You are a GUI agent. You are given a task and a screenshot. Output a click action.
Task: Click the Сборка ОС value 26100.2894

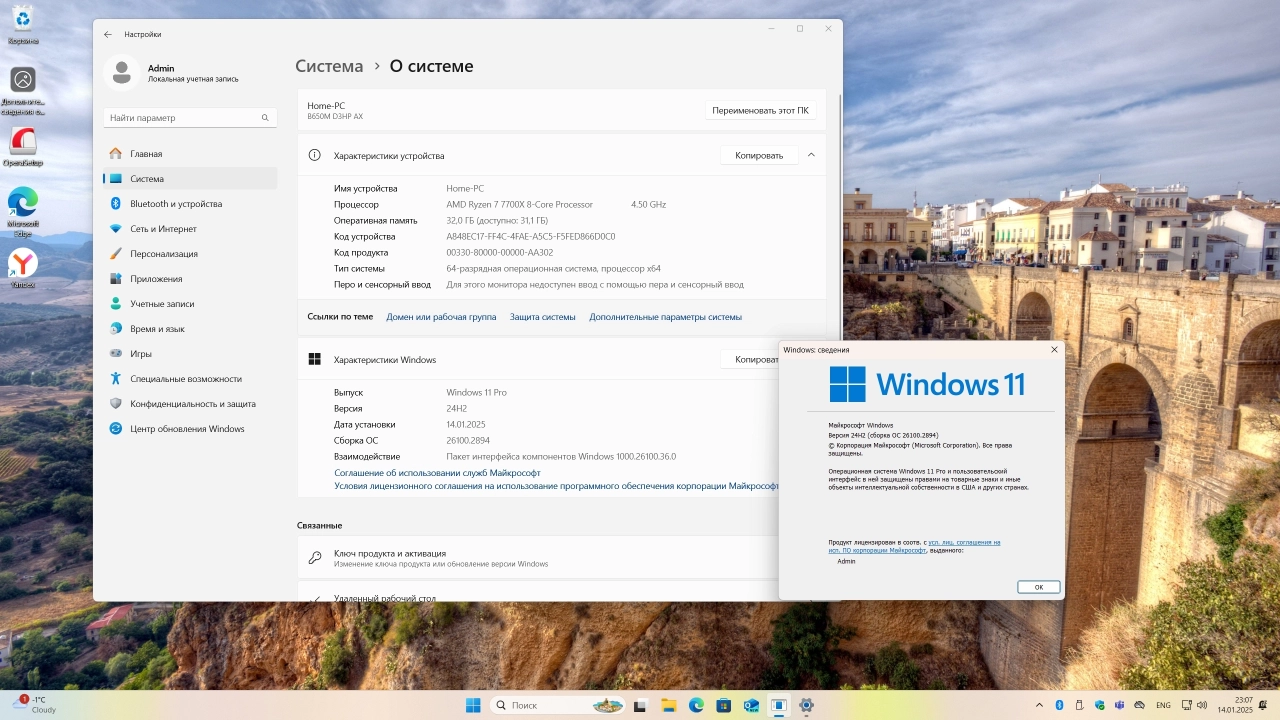[x=468, y=440]
